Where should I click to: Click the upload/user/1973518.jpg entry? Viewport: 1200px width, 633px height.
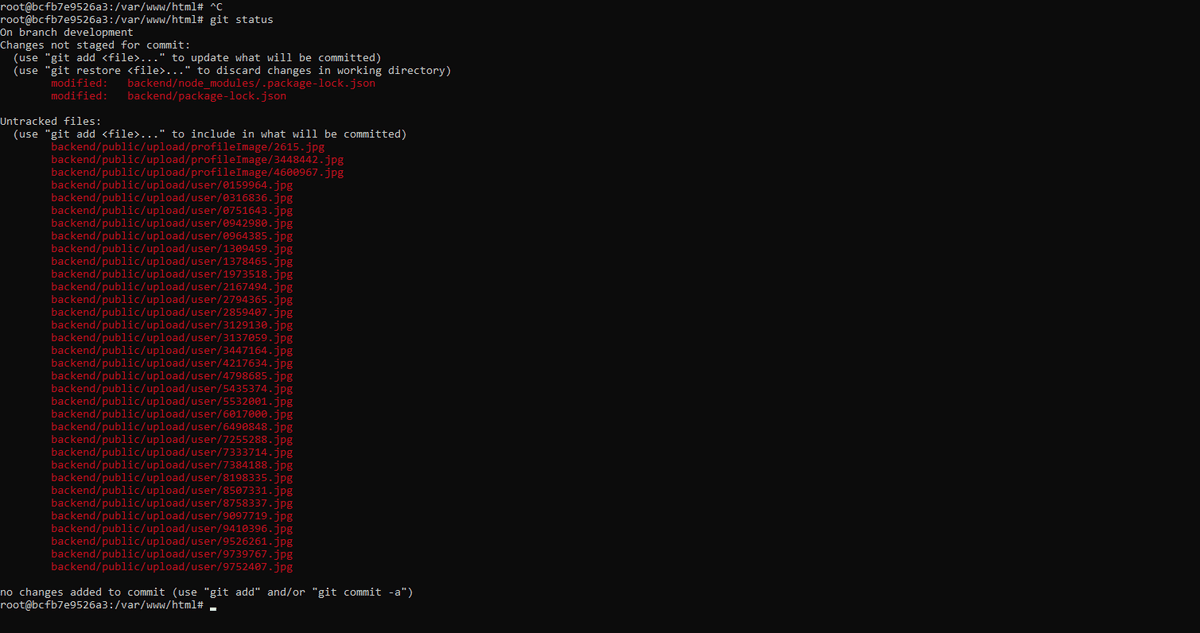coord(172,274)
